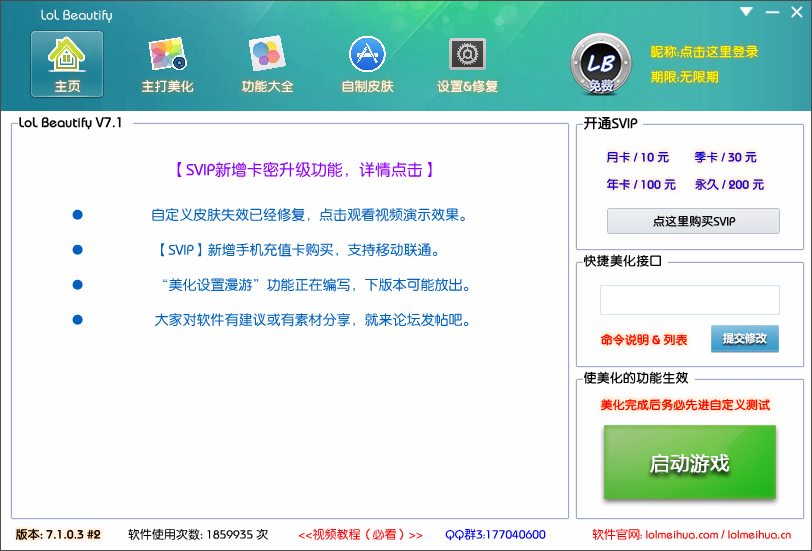Viewport: 812px width, 551px height.
Task: Click 提交修改 submit button
Action: tap(745, 339)
